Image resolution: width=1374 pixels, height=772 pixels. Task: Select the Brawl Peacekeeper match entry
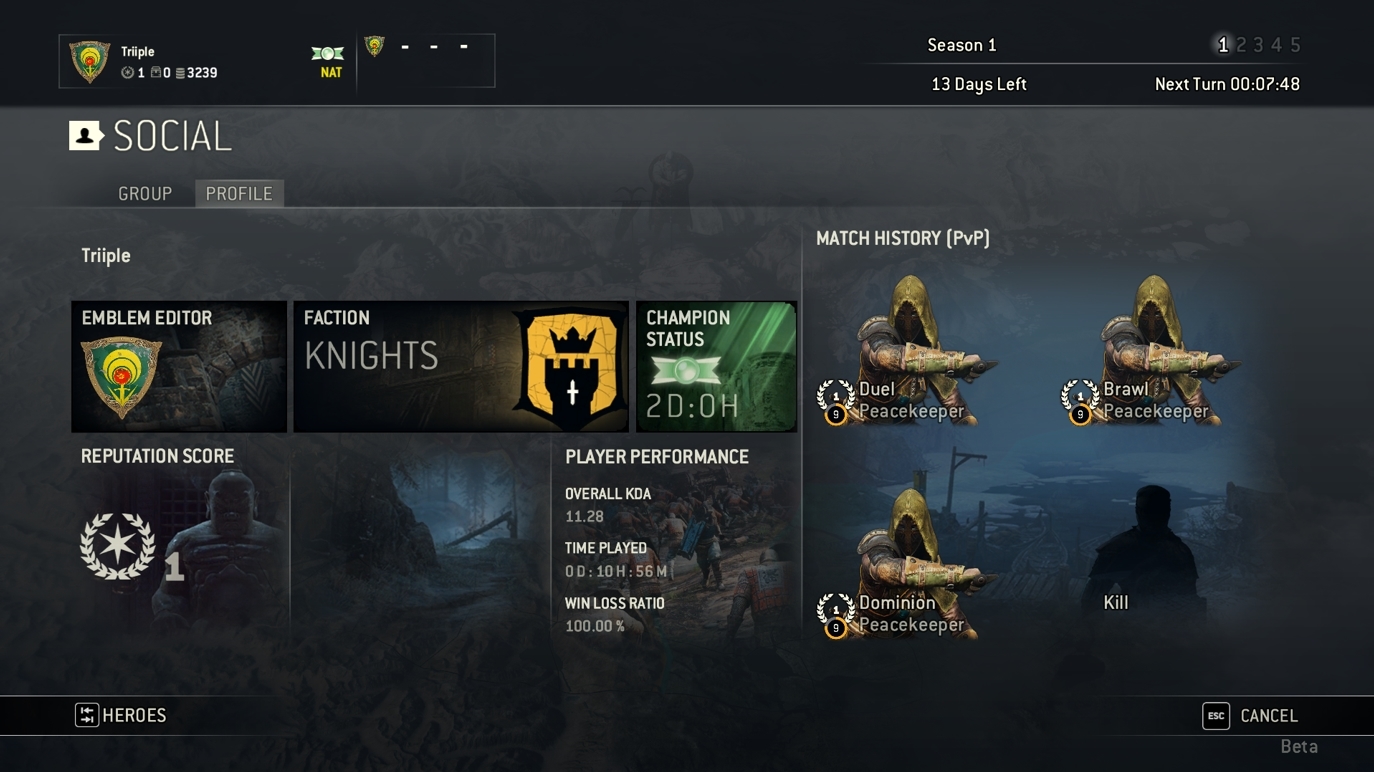1150,351
